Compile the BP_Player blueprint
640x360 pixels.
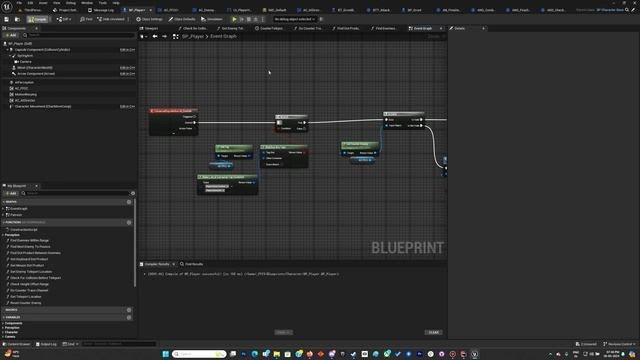click(38, 19)
